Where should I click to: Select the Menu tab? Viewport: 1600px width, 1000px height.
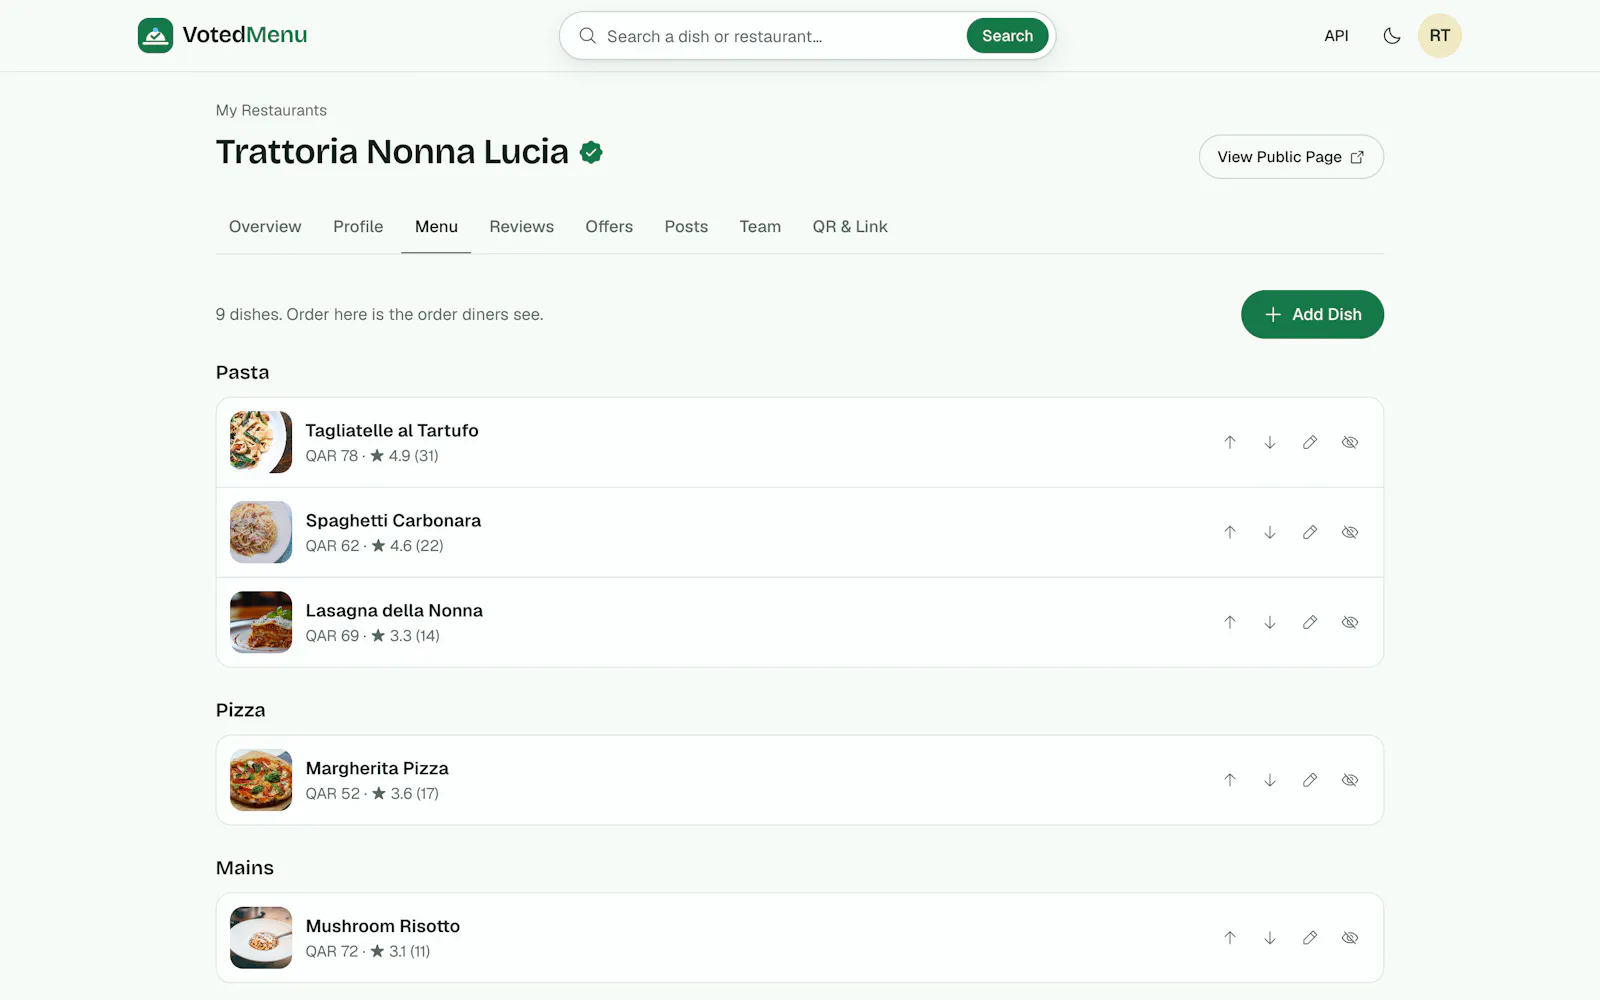coord(436,227)
